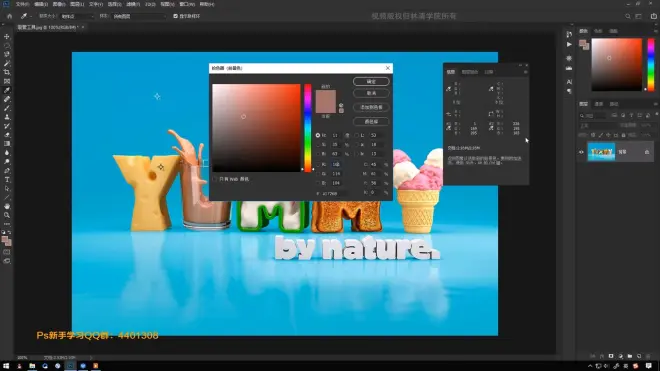Open the Edit menu
Image resolution: width=660 pixels, height=371 pixels.
click(x=40, y=4)
